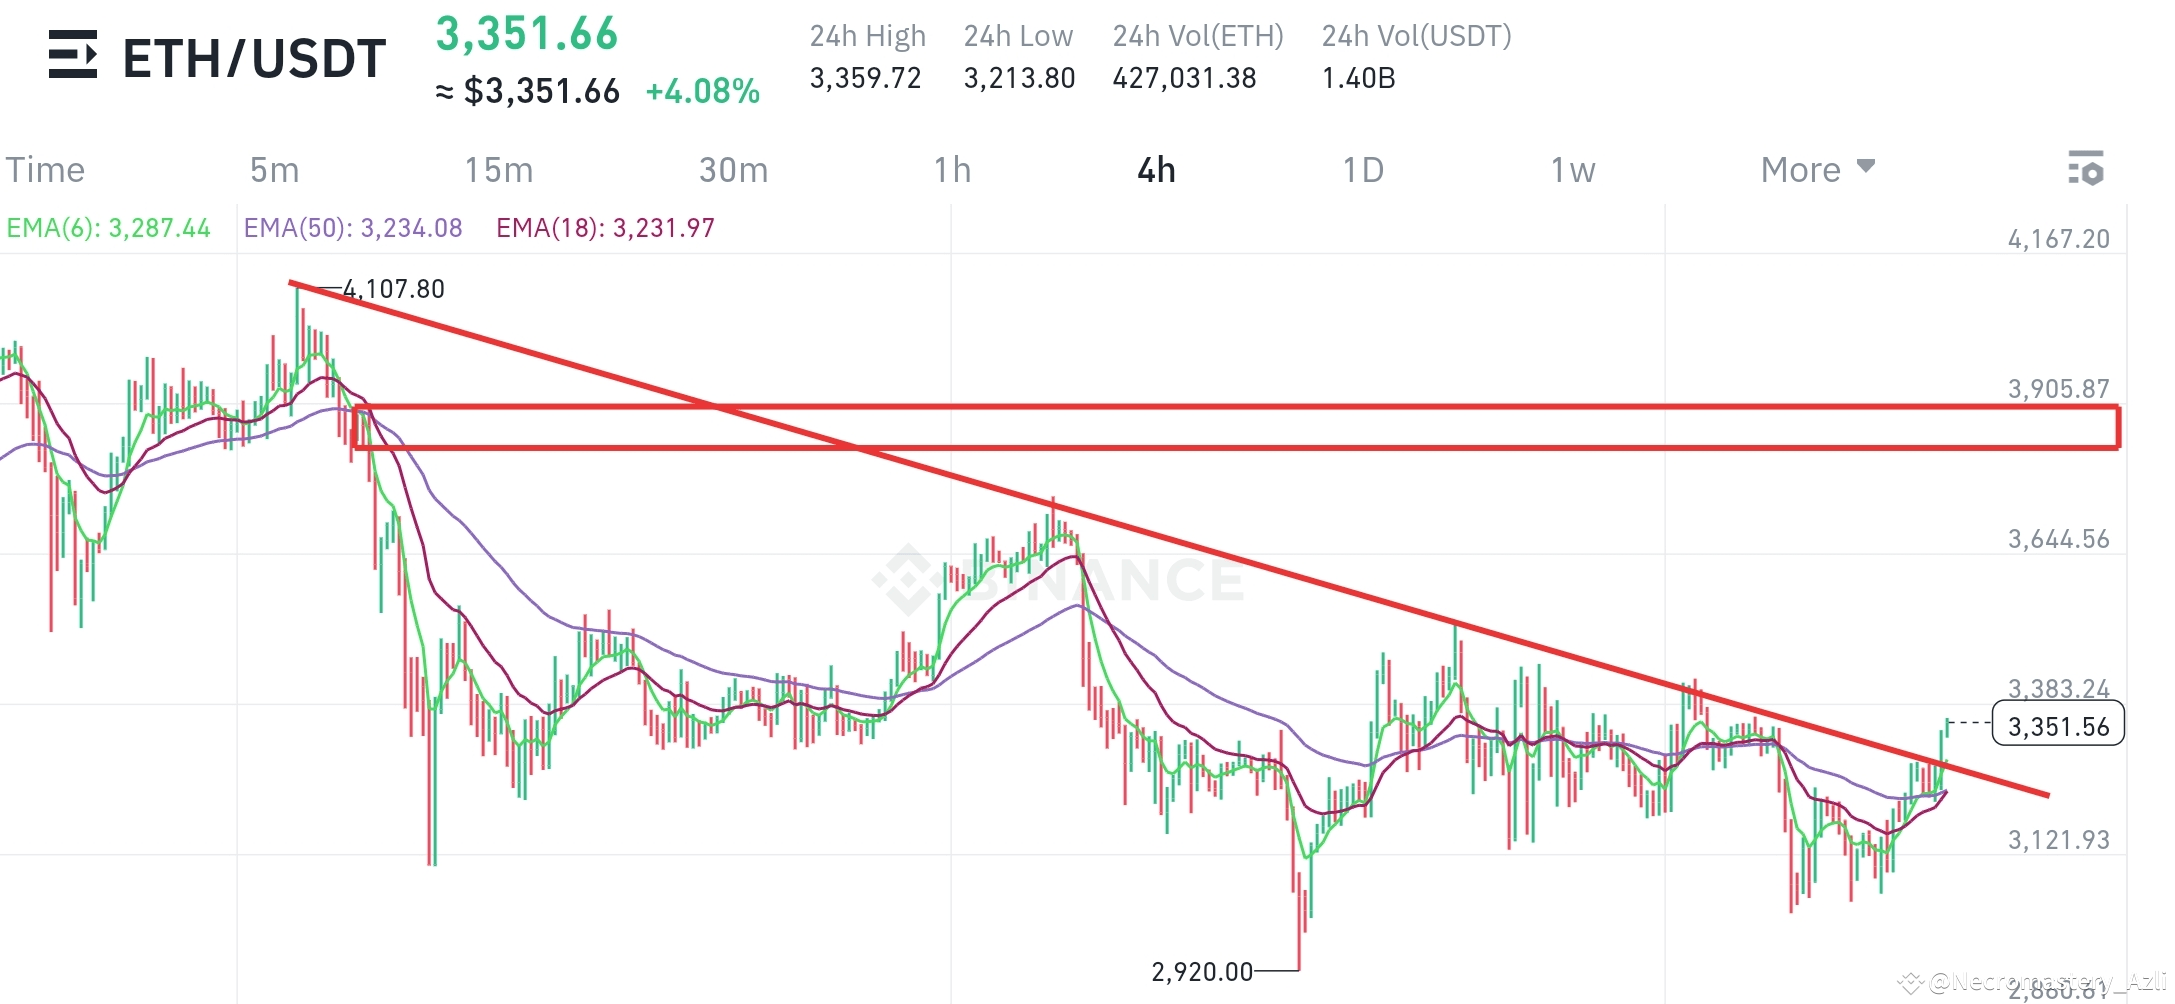The height and width of the screenshot is (1004, 2175).
Task: Toggle the EMA(6) indicator label
Action: coord(108,228)
